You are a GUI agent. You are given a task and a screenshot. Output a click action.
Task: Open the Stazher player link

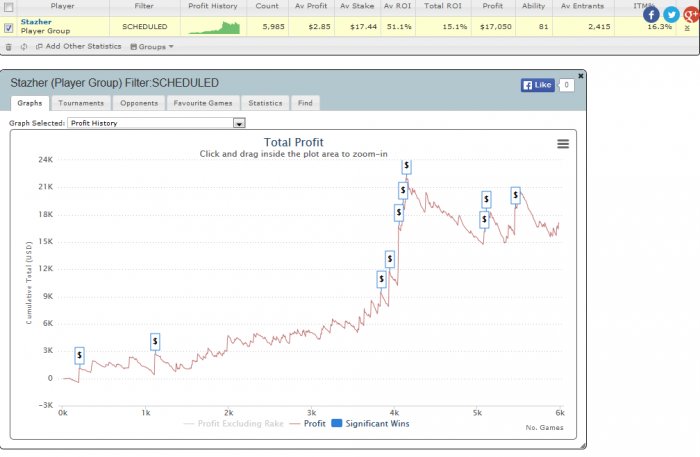click(x=36, y=22)
